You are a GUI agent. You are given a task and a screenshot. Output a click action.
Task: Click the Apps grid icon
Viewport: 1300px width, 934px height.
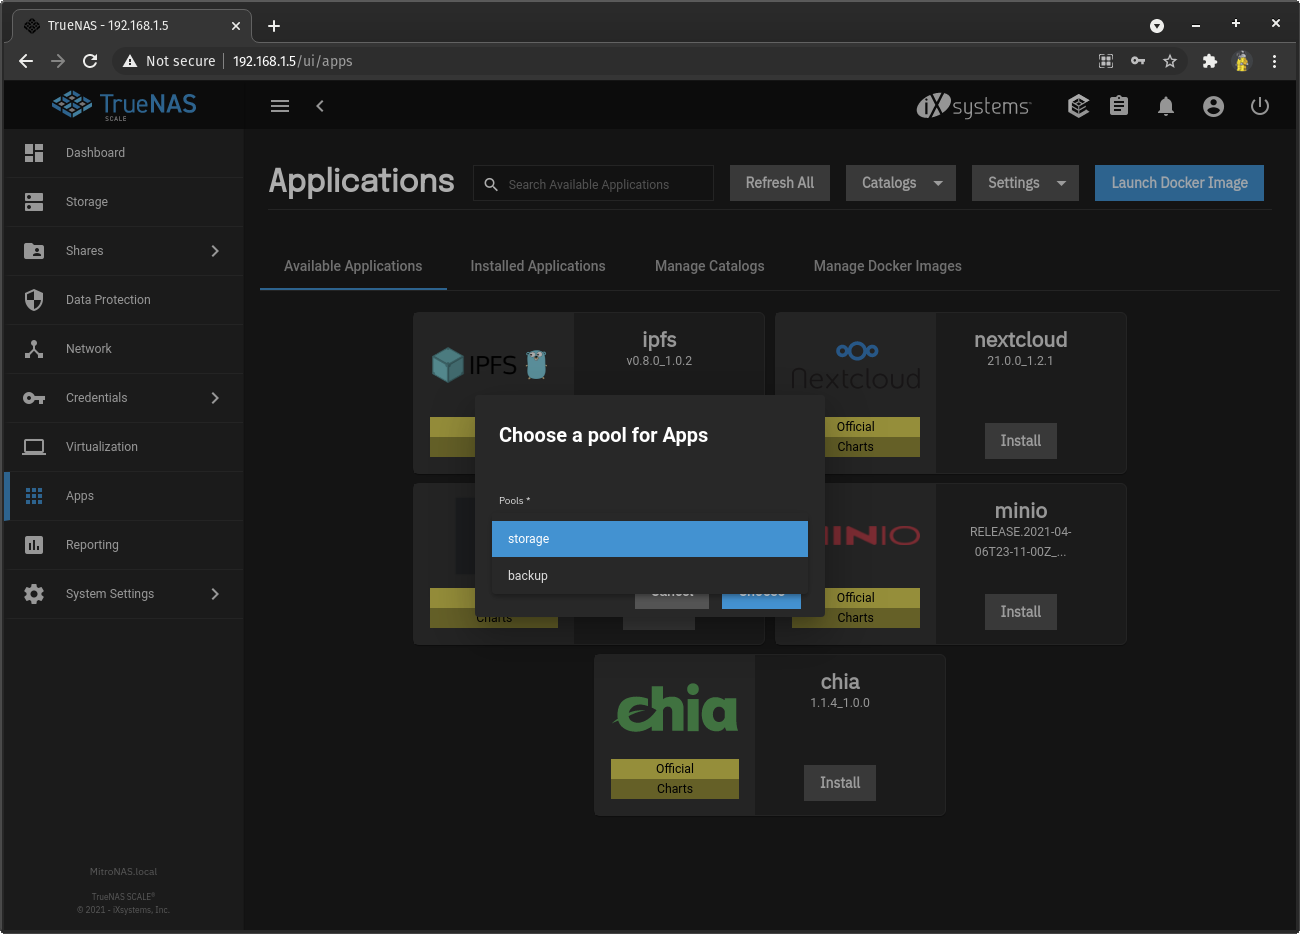pyautogui.click(x=34, y=496)
